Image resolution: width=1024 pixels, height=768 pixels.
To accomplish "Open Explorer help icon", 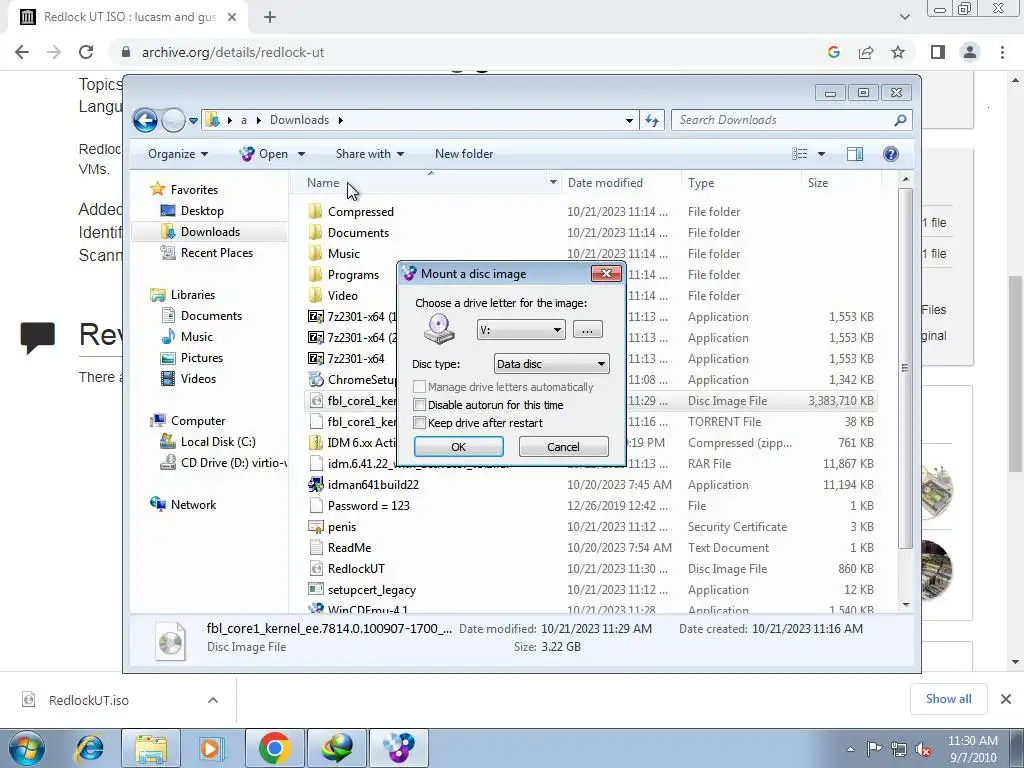I will tap(890, 154).
